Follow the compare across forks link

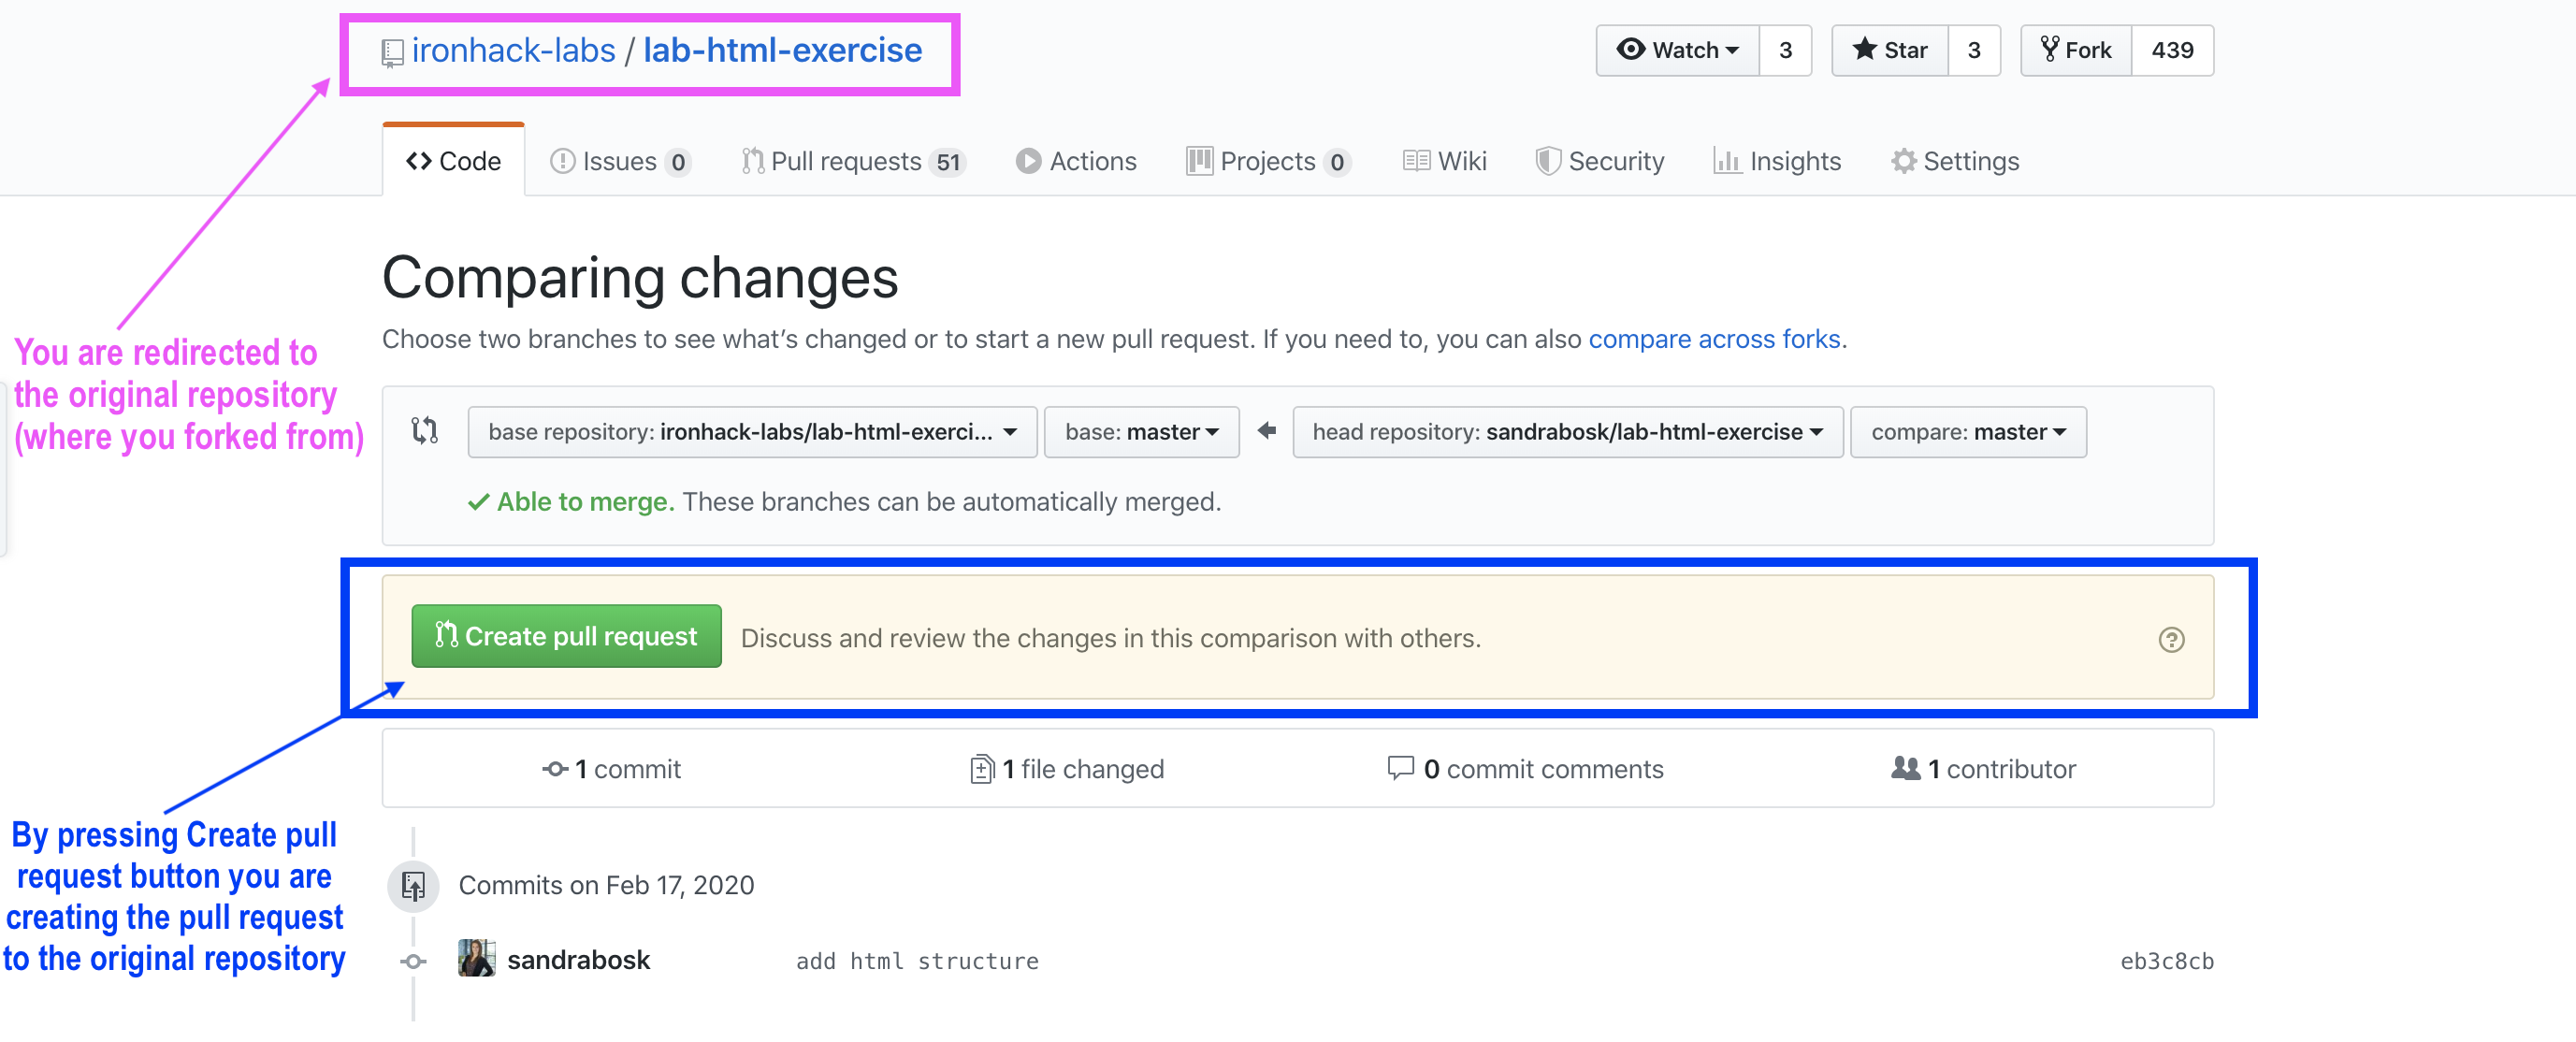[x=1714, y=339]
